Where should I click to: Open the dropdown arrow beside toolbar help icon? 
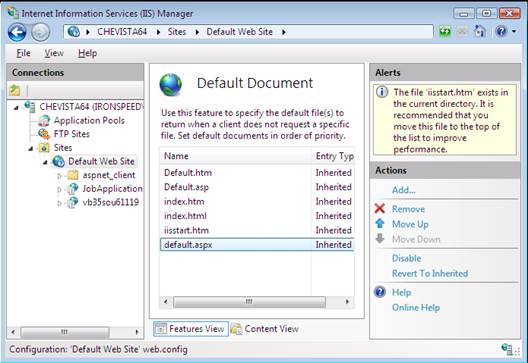(514, 32)
